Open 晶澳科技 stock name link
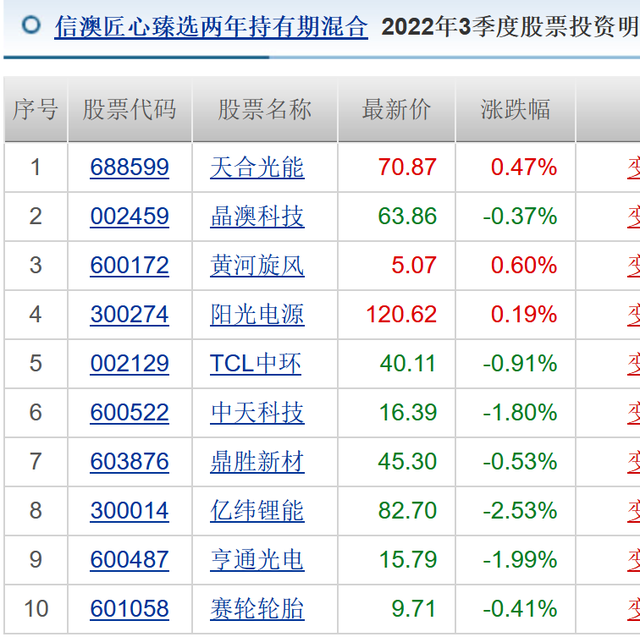Screen dimensions: 640x637 pos(257,216)
